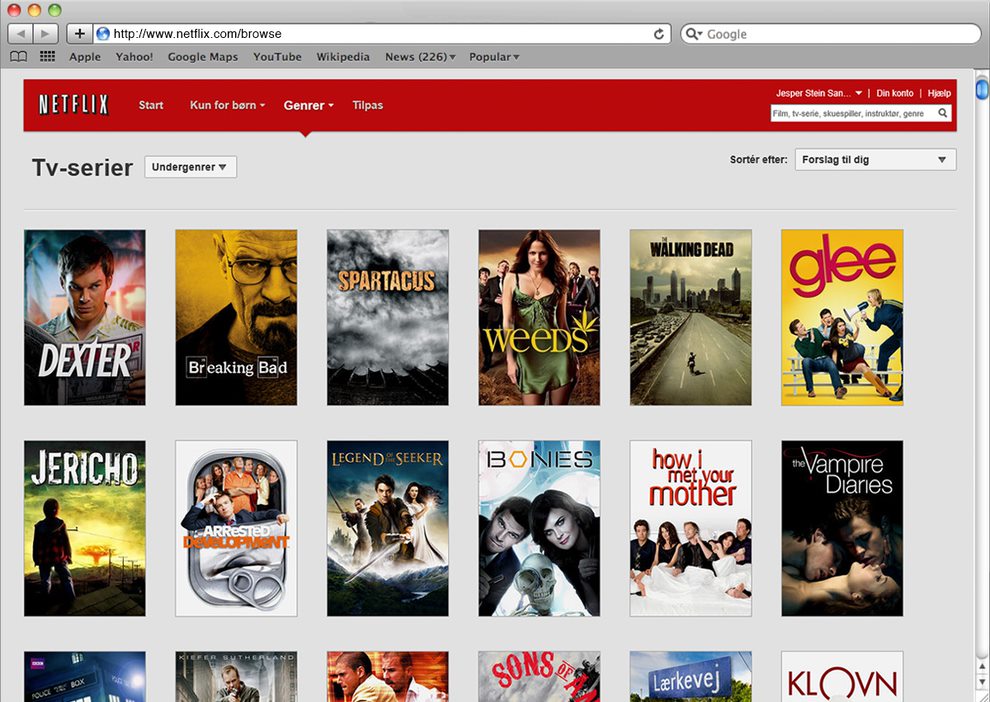
Task: Open The Vampire Diaries poster
Action: (842, 528)
